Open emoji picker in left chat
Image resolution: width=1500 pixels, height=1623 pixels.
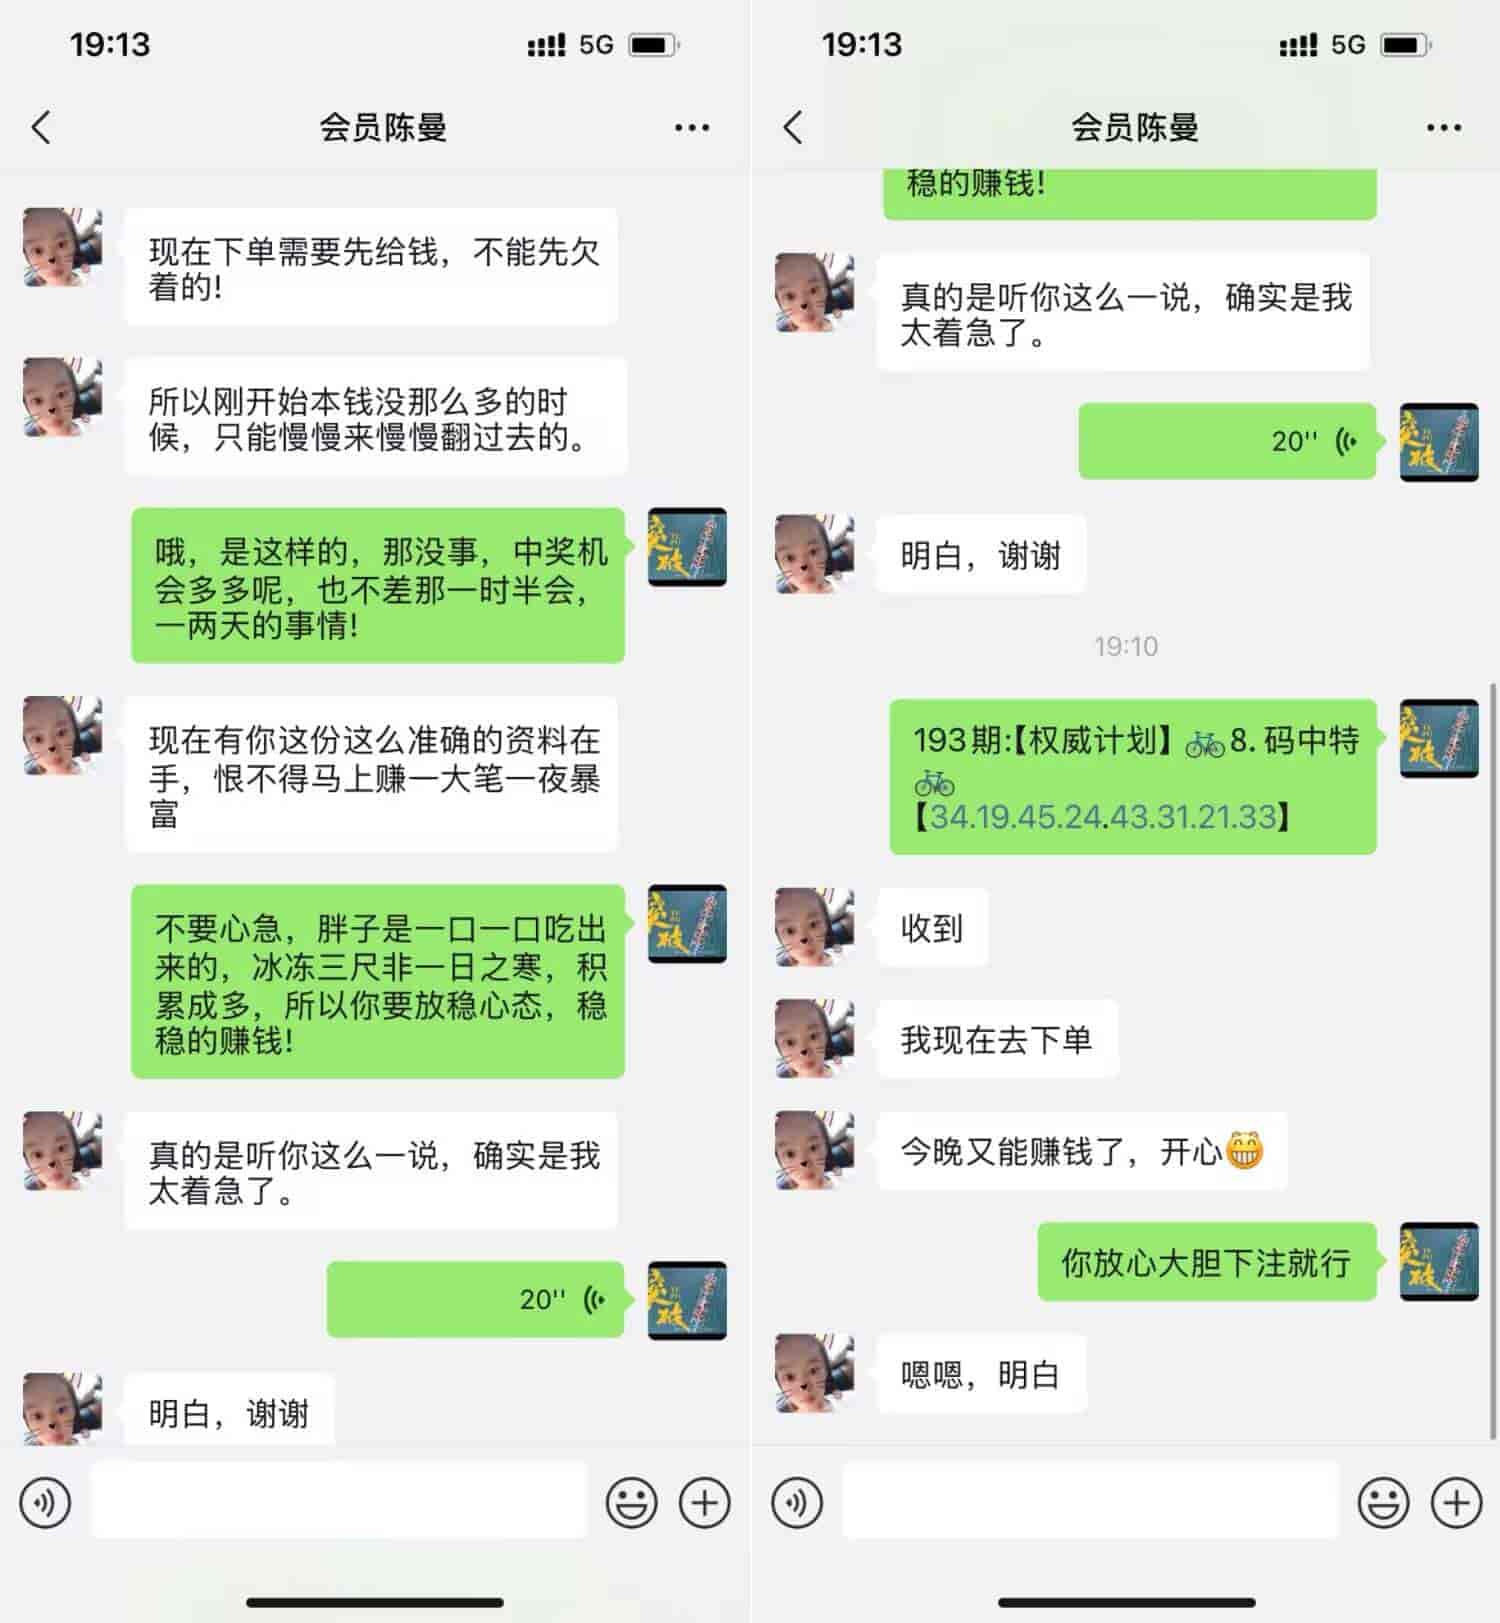[x=632, y=1501]
